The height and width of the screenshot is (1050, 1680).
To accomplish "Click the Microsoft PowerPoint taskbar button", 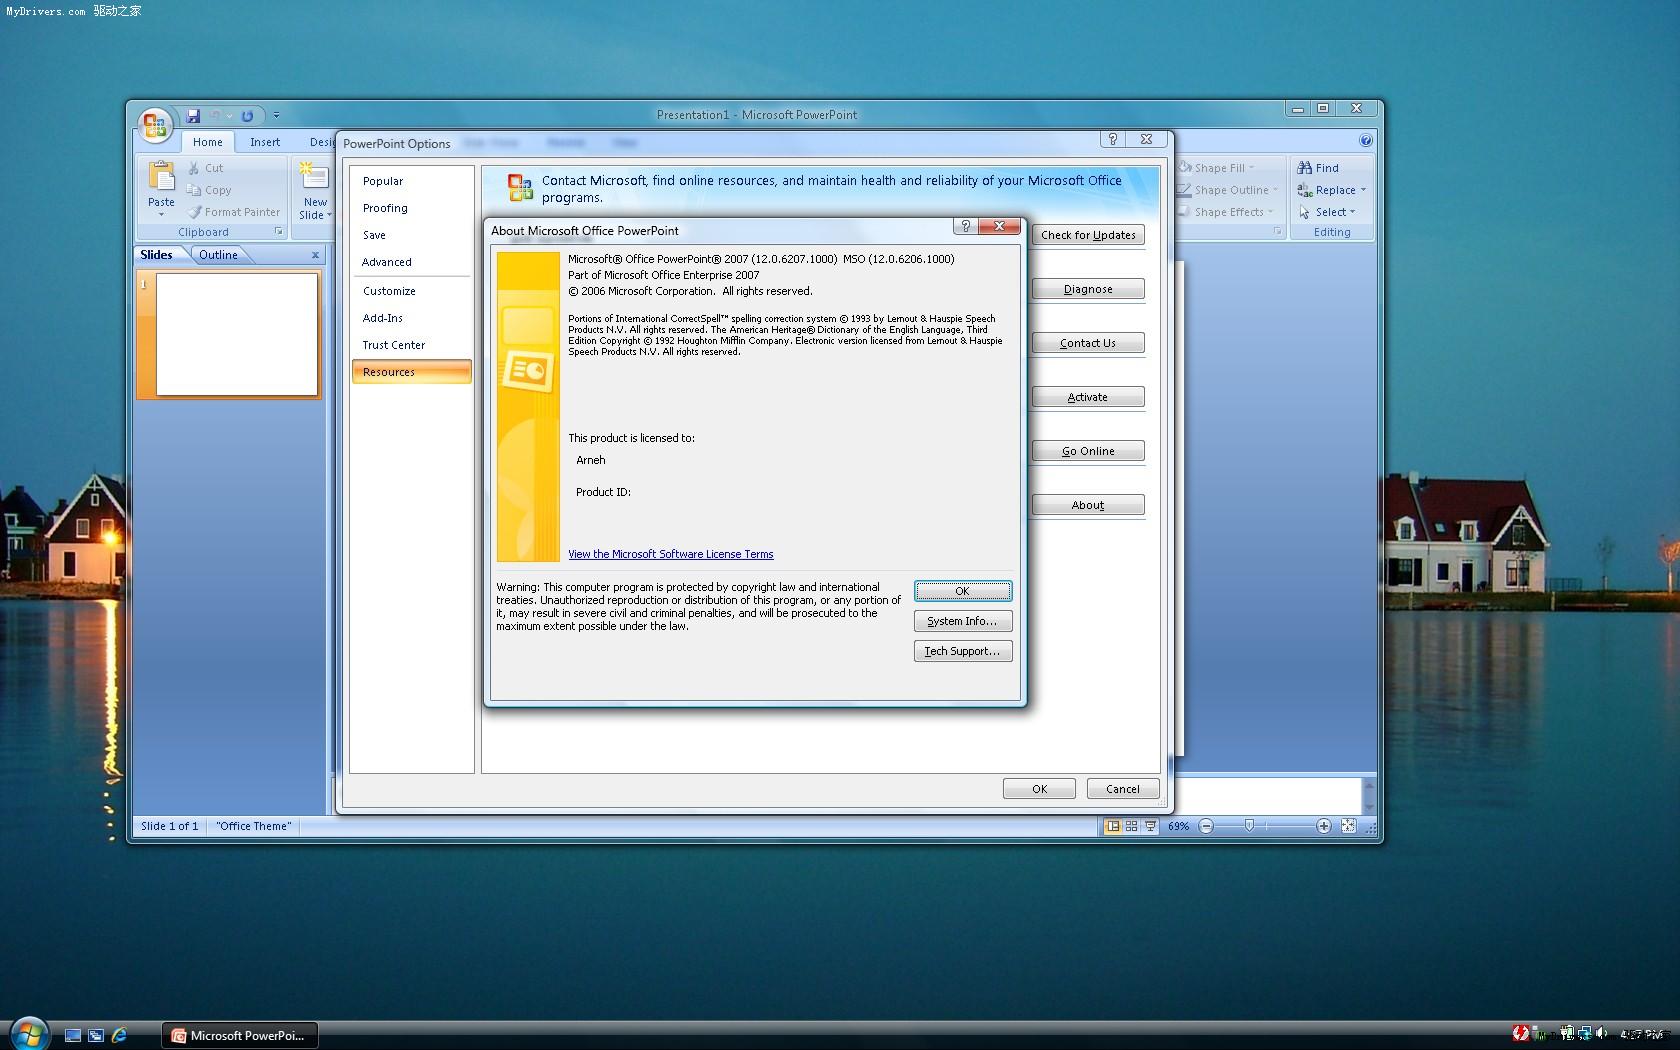I will (x=240, y=1035).
